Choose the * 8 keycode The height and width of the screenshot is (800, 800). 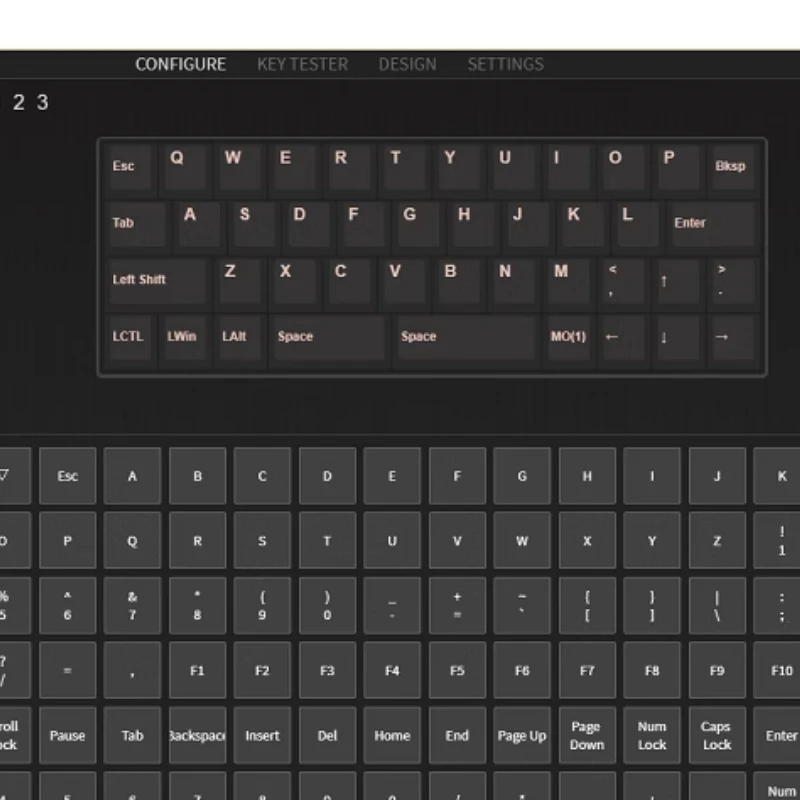pyautogui.click(x=197, y=606)
